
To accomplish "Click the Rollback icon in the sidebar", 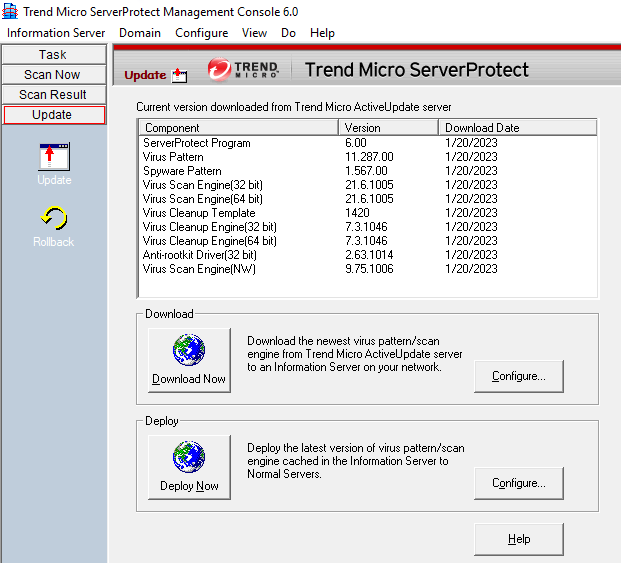I will click(53, 227).
